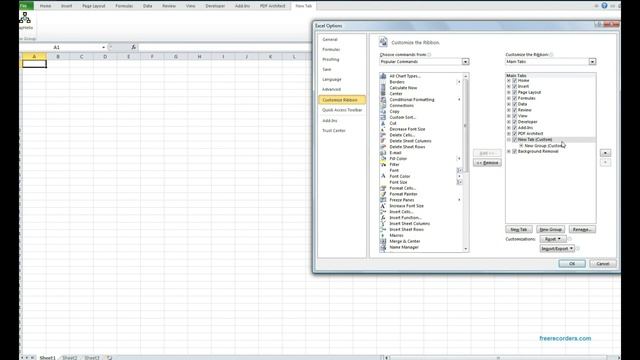This screenshot has width=640, height=360.
Task: Click the New Tab button in dialog
Action: point(519,229)
